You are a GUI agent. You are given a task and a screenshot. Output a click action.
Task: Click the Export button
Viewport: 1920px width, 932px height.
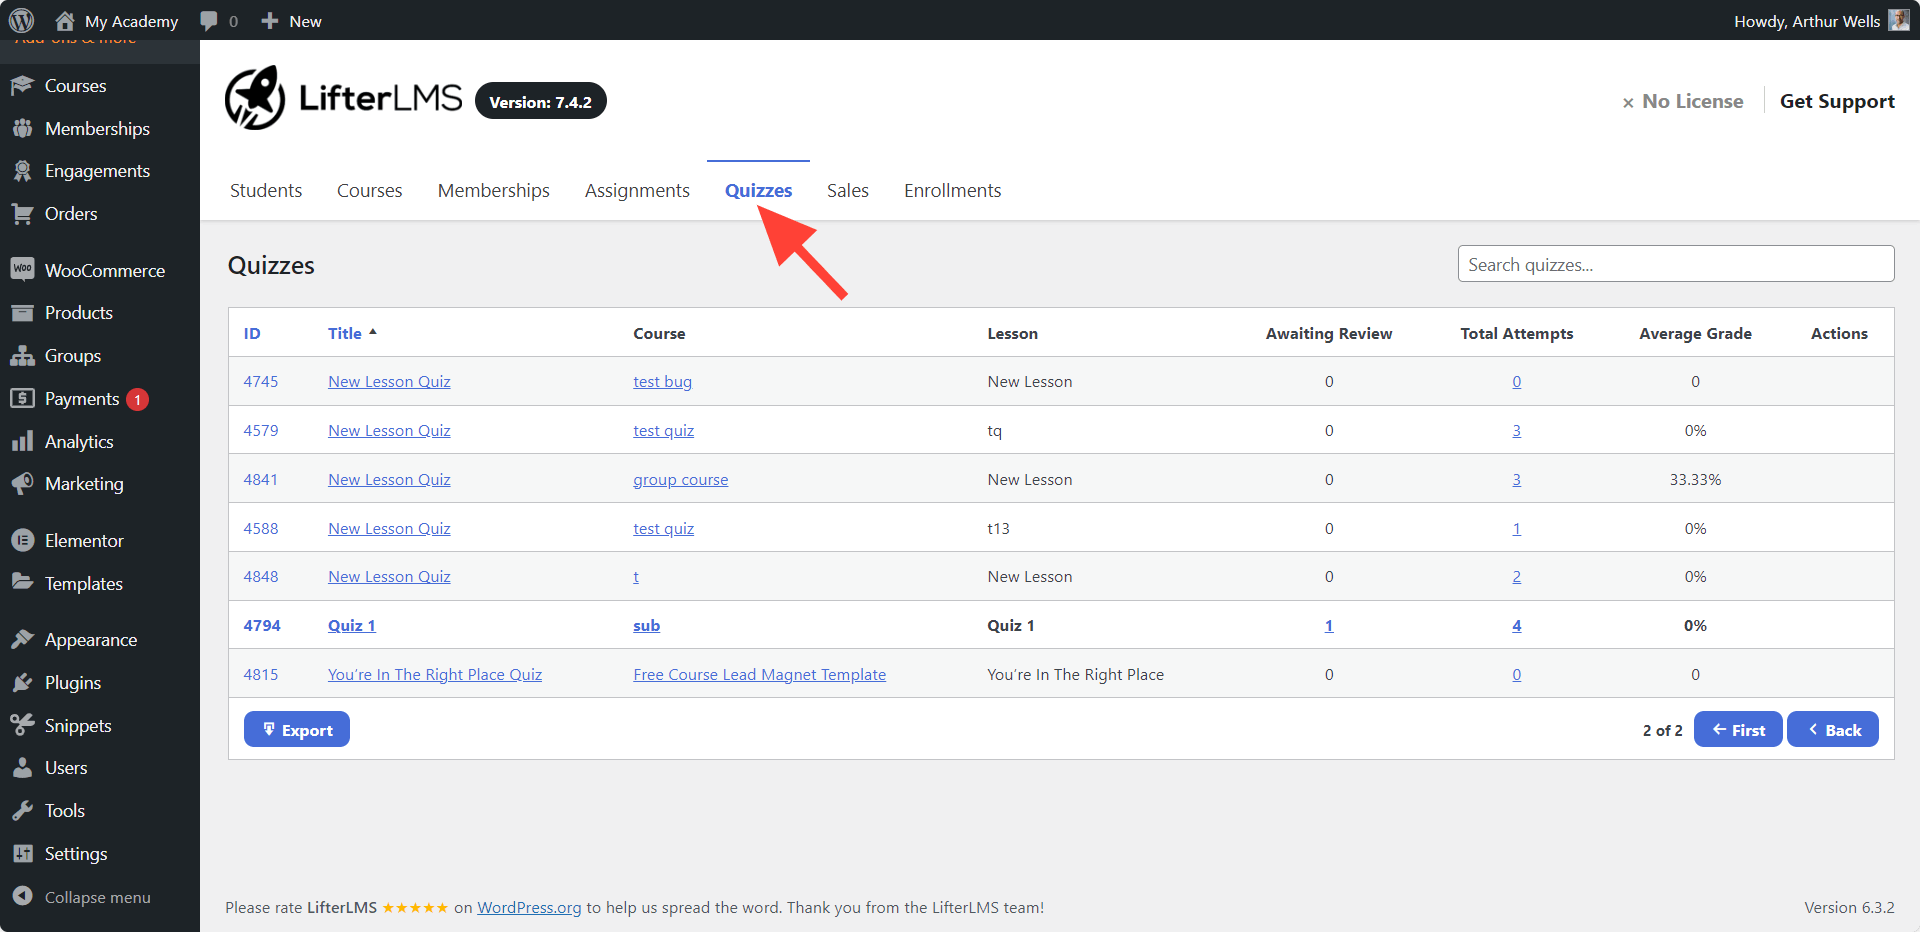[x=297, y=730]
